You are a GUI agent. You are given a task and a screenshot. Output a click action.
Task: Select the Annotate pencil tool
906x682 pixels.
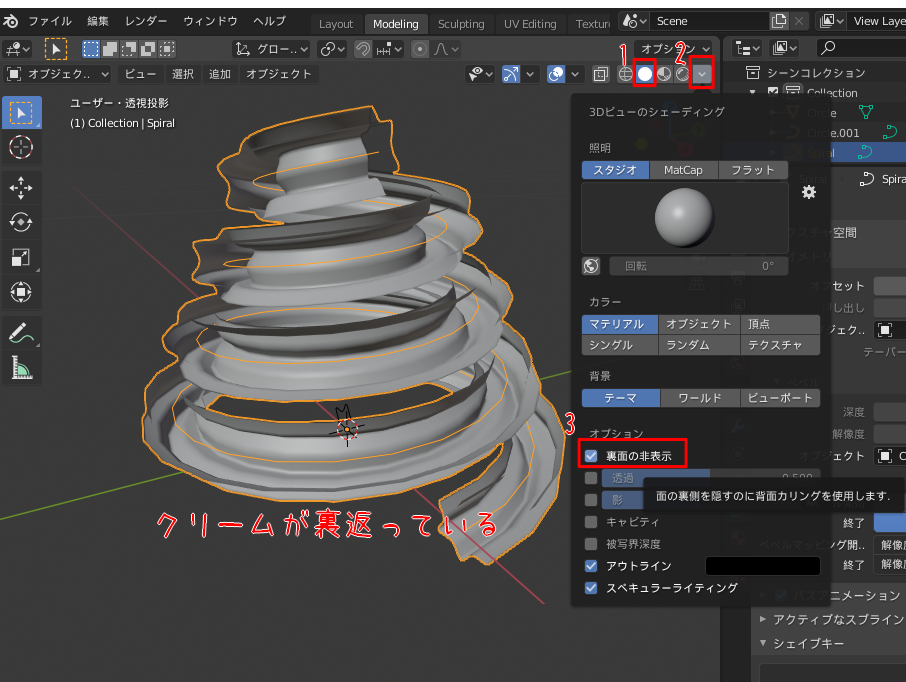coord(21,333)
